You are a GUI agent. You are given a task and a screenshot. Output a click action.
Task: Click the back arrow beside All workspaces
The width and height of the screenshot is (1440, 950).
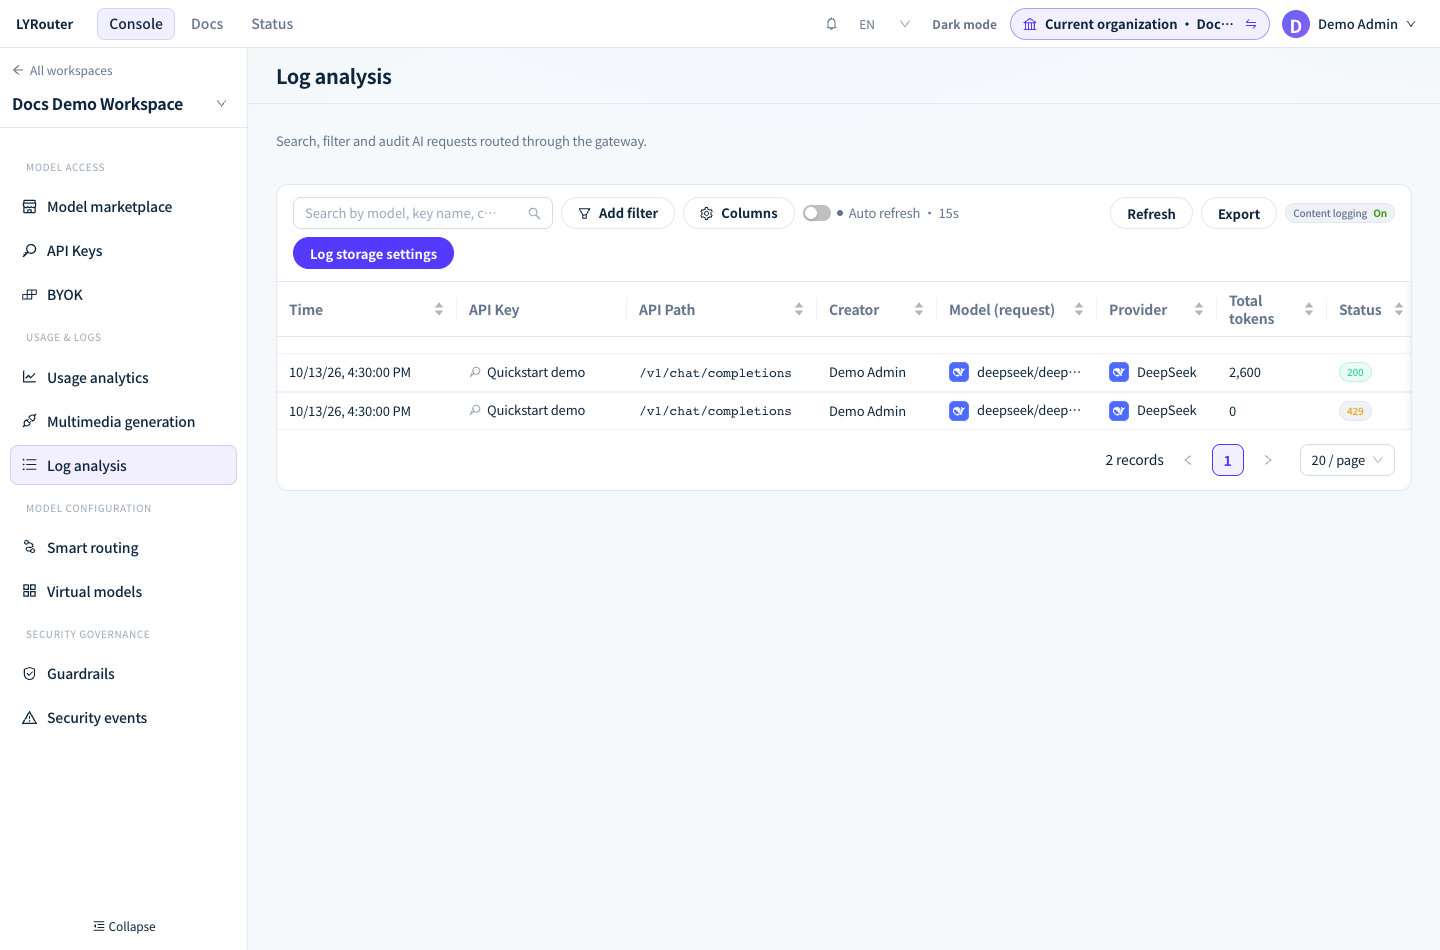click(18, 70)
